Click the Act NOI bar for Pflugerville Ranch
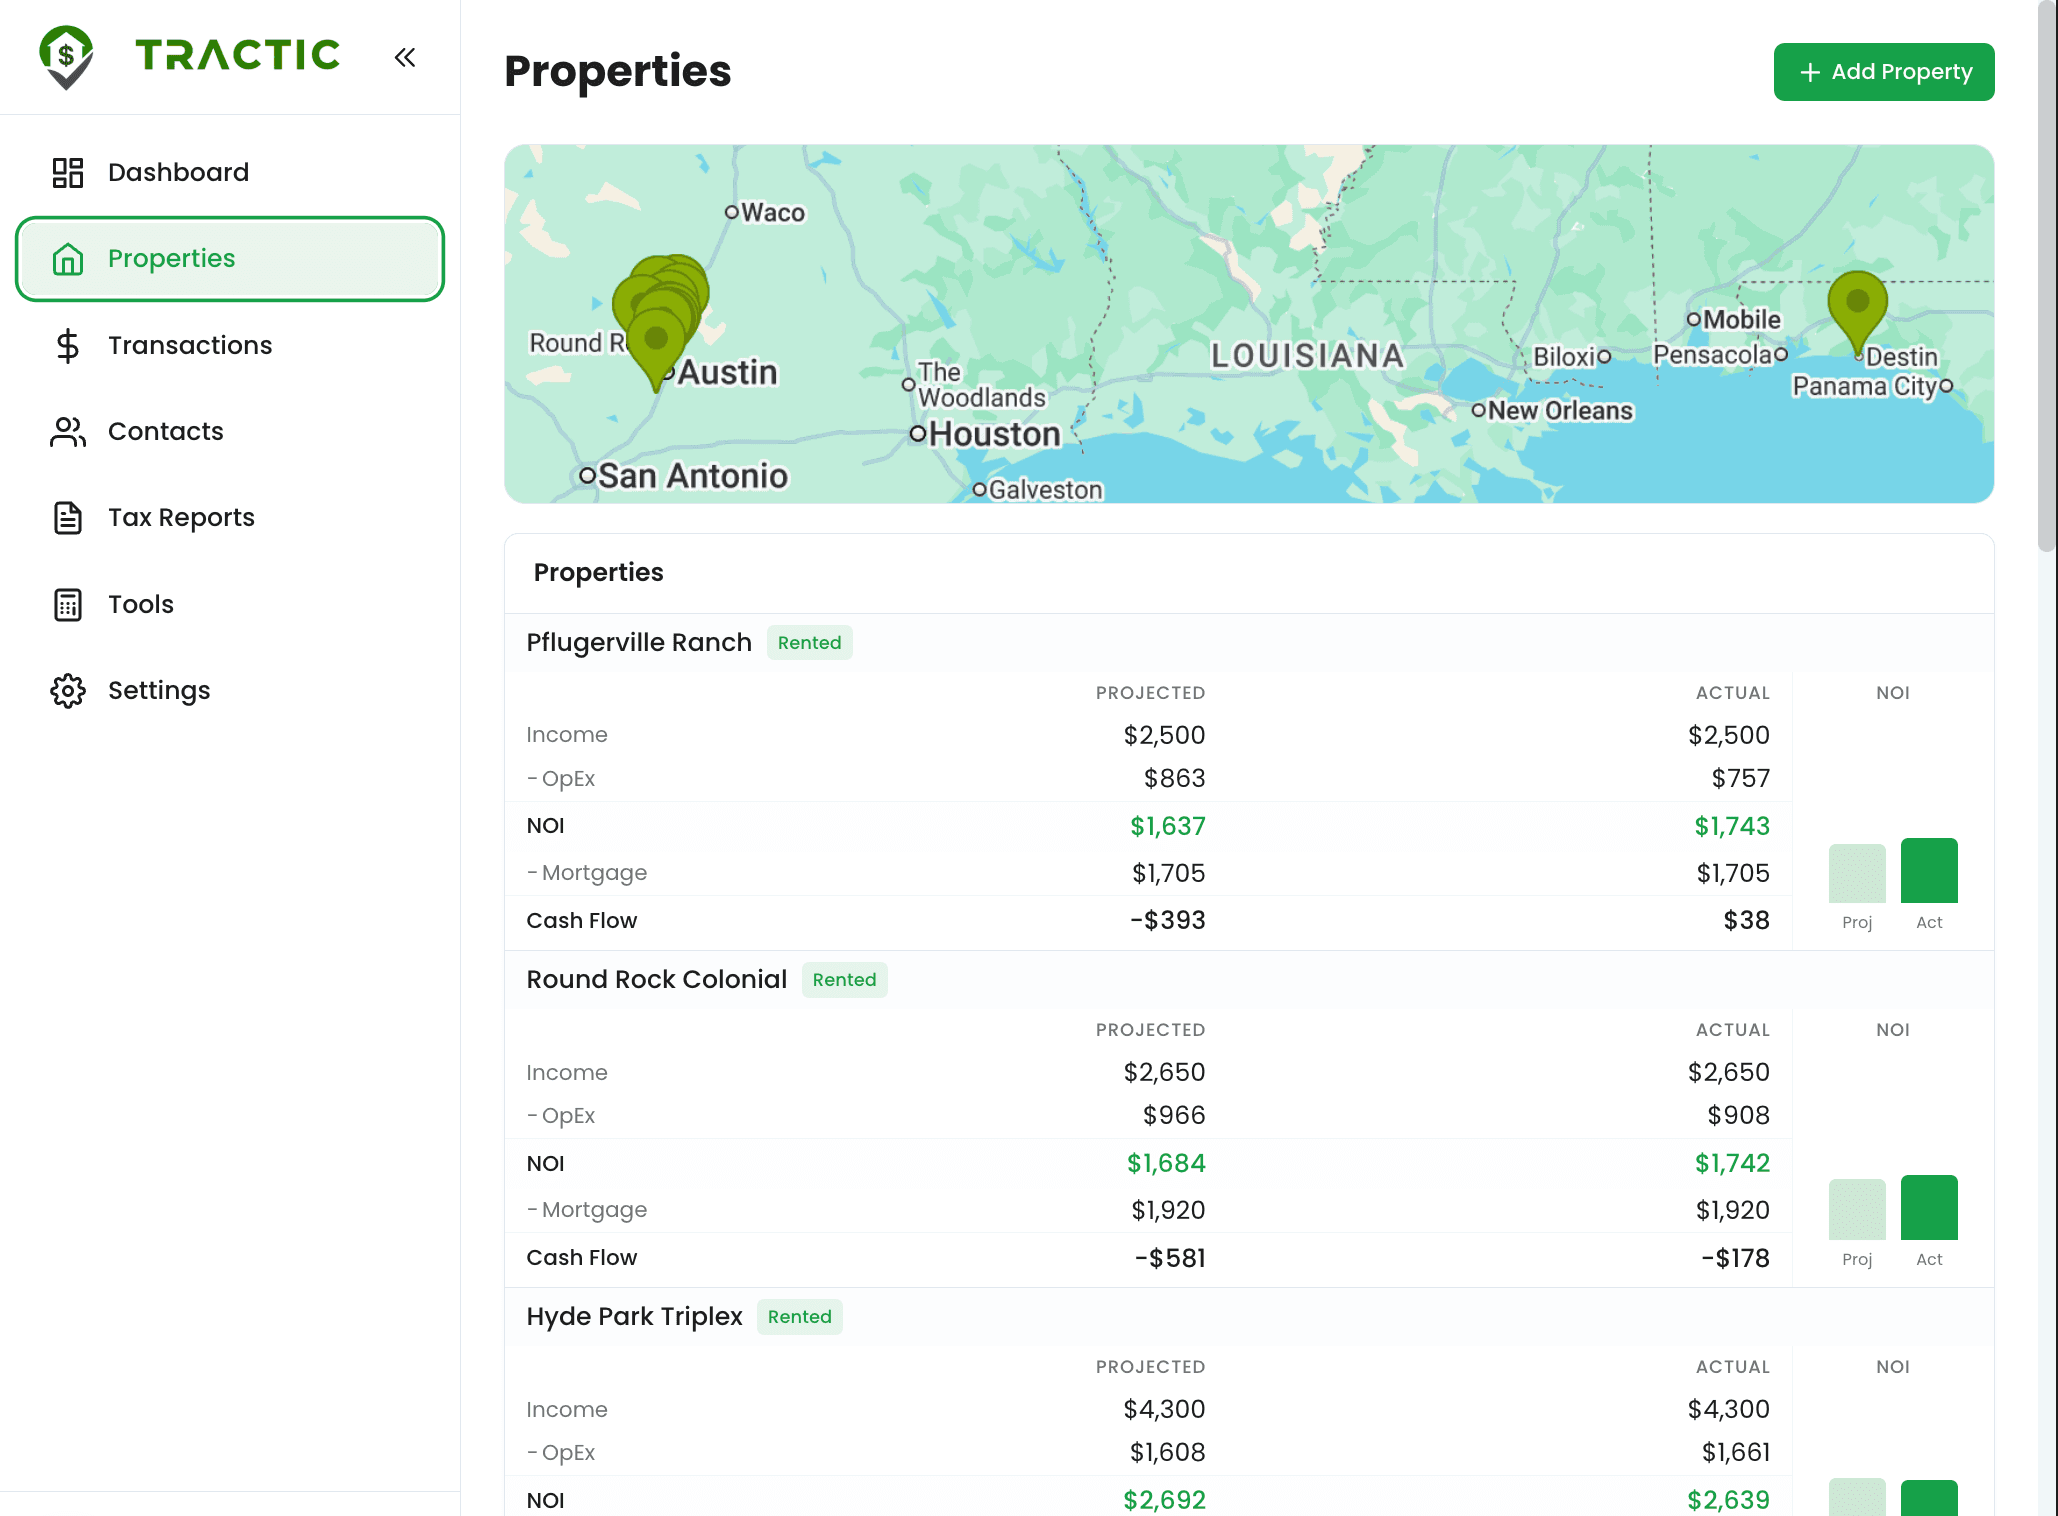The height and width of the screenshot is (1516, 2058). point(1929,870)
